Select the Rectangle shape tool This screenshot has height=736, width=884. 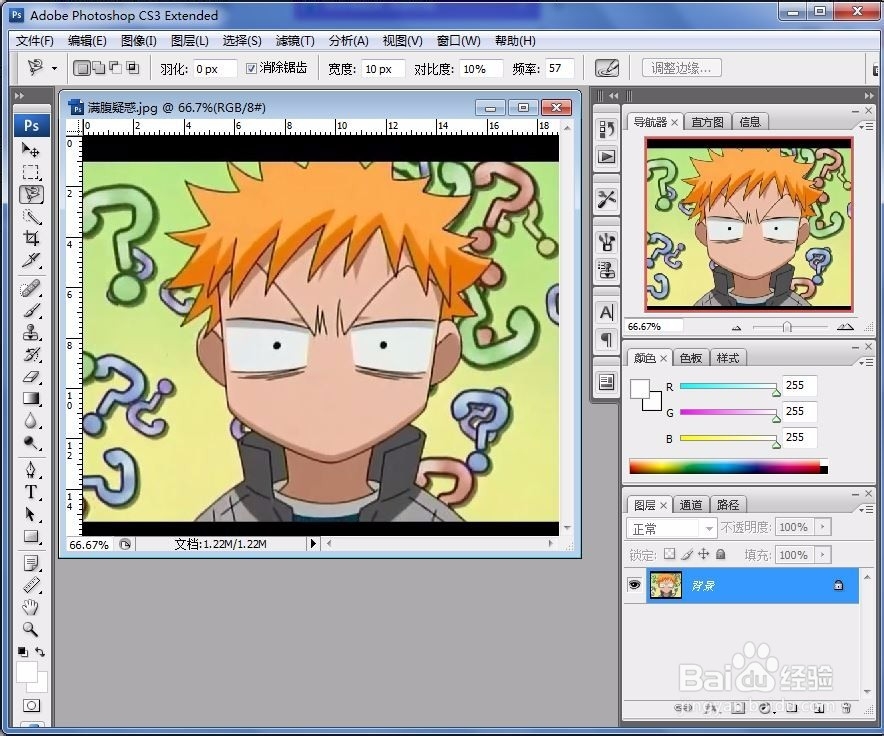point(31,536)
